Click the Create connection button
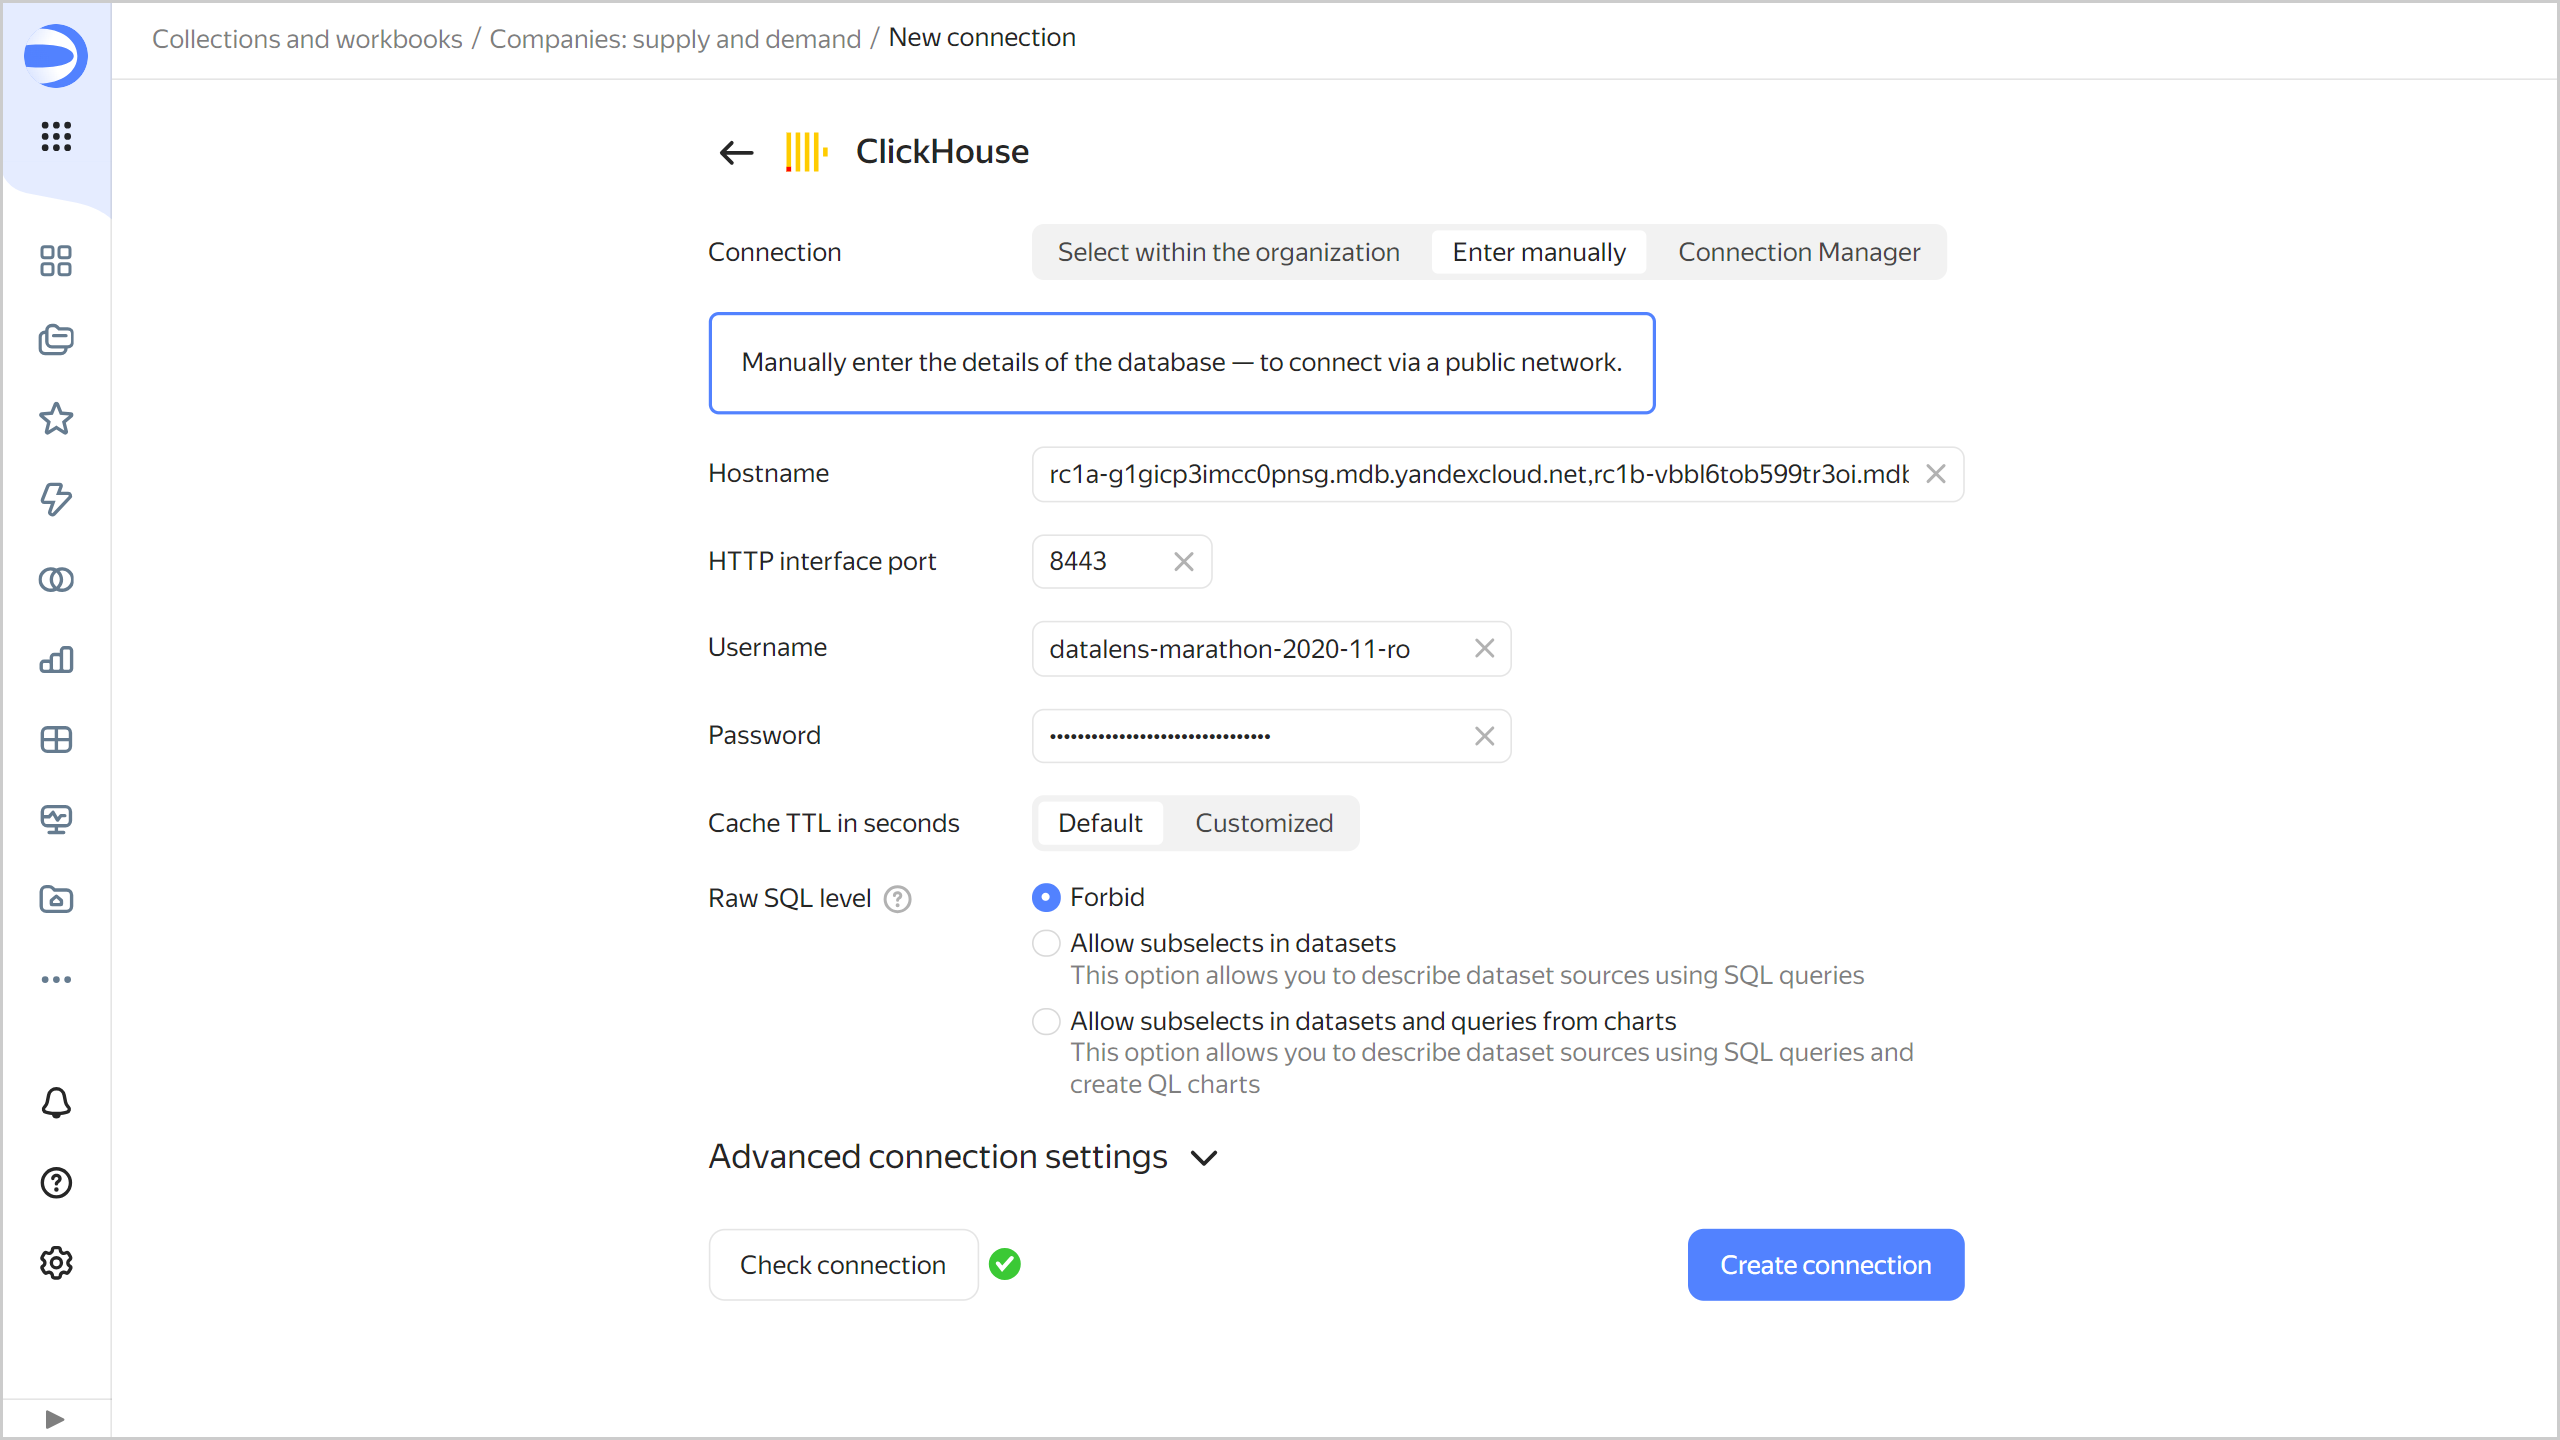This screenshot has width=2560, height=1440. tap(1825, 1265)
